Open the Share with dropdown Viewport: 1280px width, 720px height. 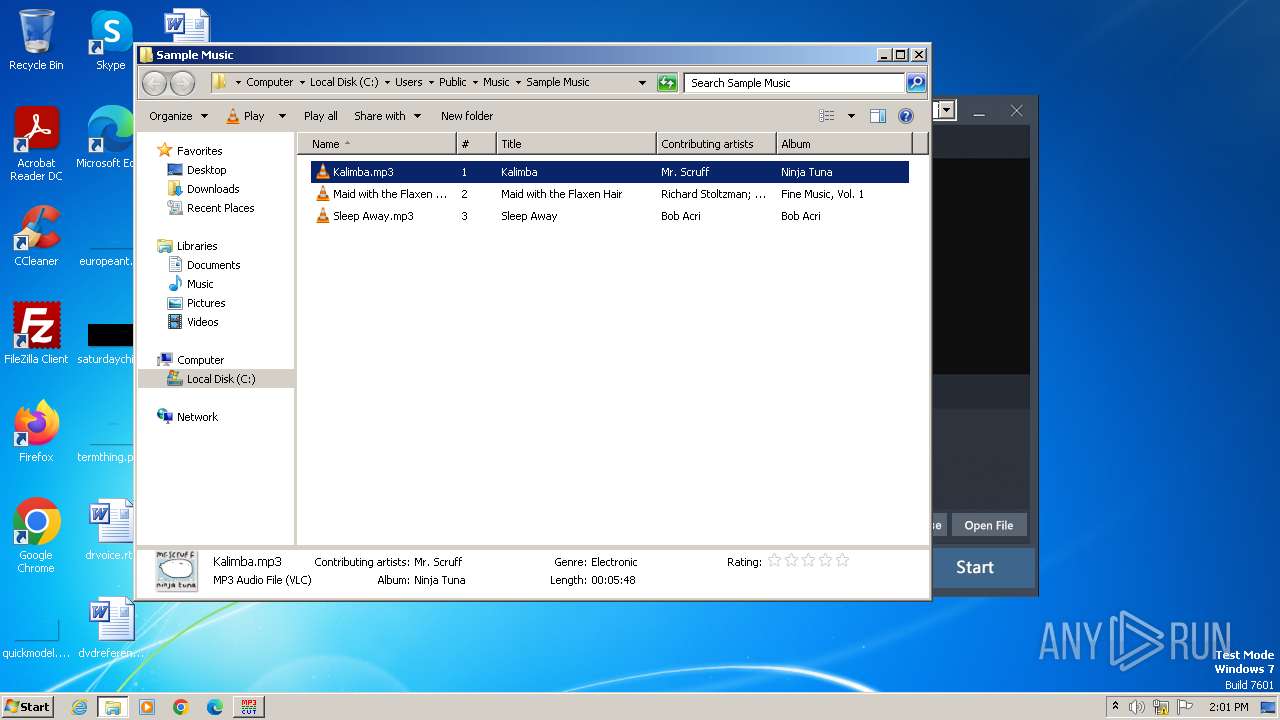(x=387, y=116)
